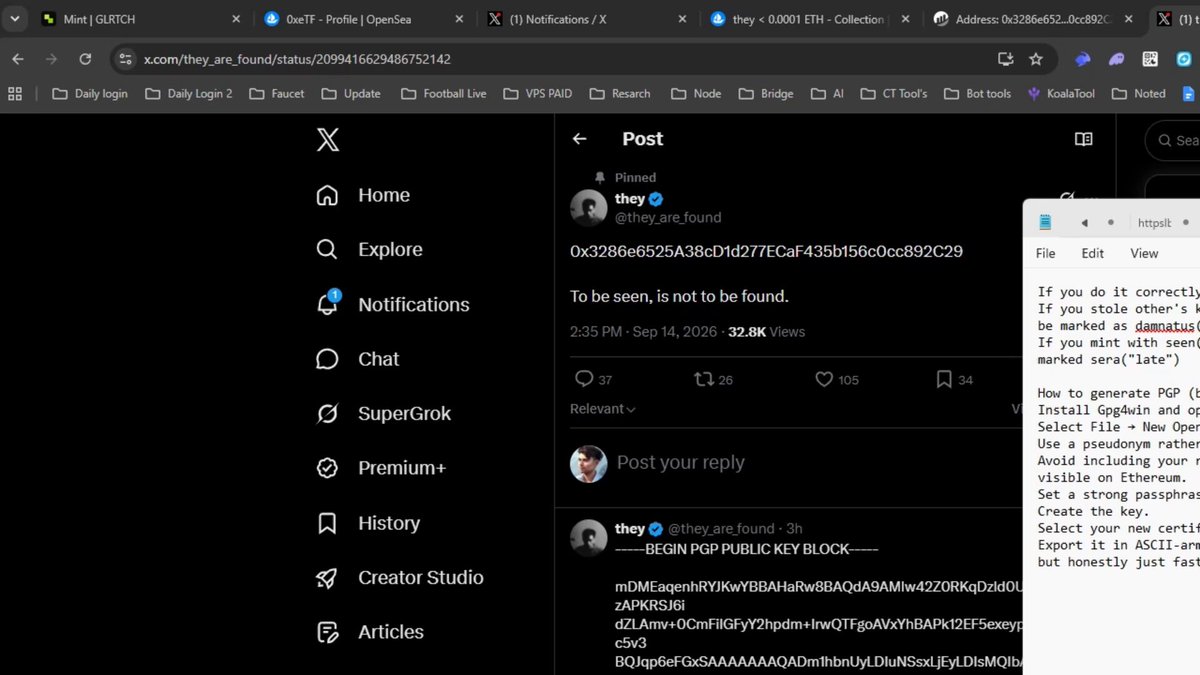Open Articles from the X sidebar
Screen dimensions: 1200x675
(x=369, y=632)
